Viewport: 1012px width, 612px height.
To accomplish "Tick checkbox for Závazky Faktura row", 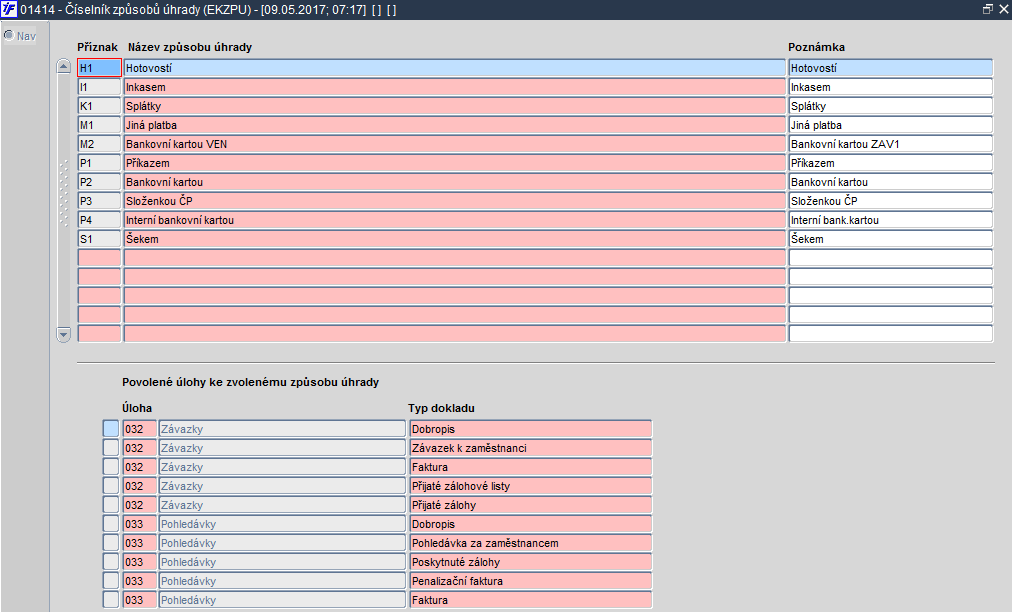I will click(111, 467).
